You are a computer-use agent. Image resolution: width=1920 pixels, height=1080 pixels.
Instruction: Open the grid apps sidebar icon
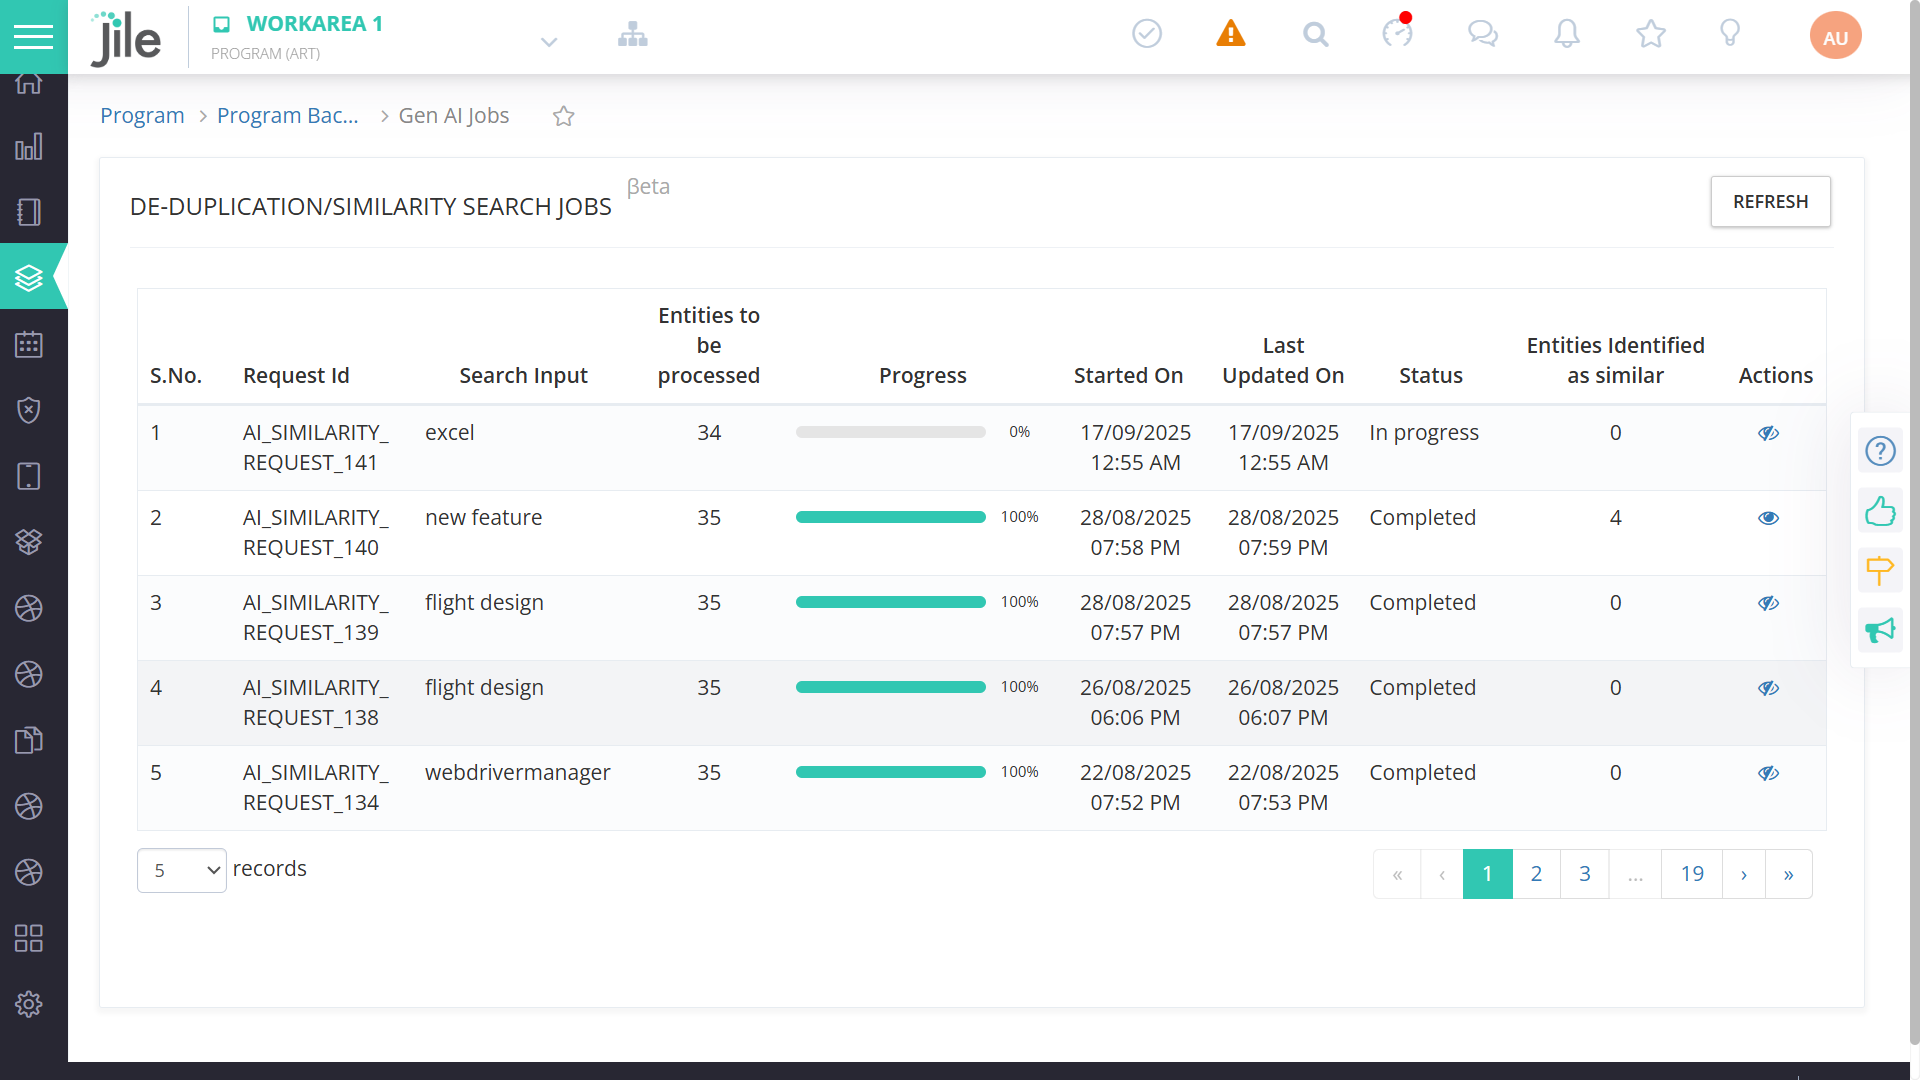[x=29, y=938]
